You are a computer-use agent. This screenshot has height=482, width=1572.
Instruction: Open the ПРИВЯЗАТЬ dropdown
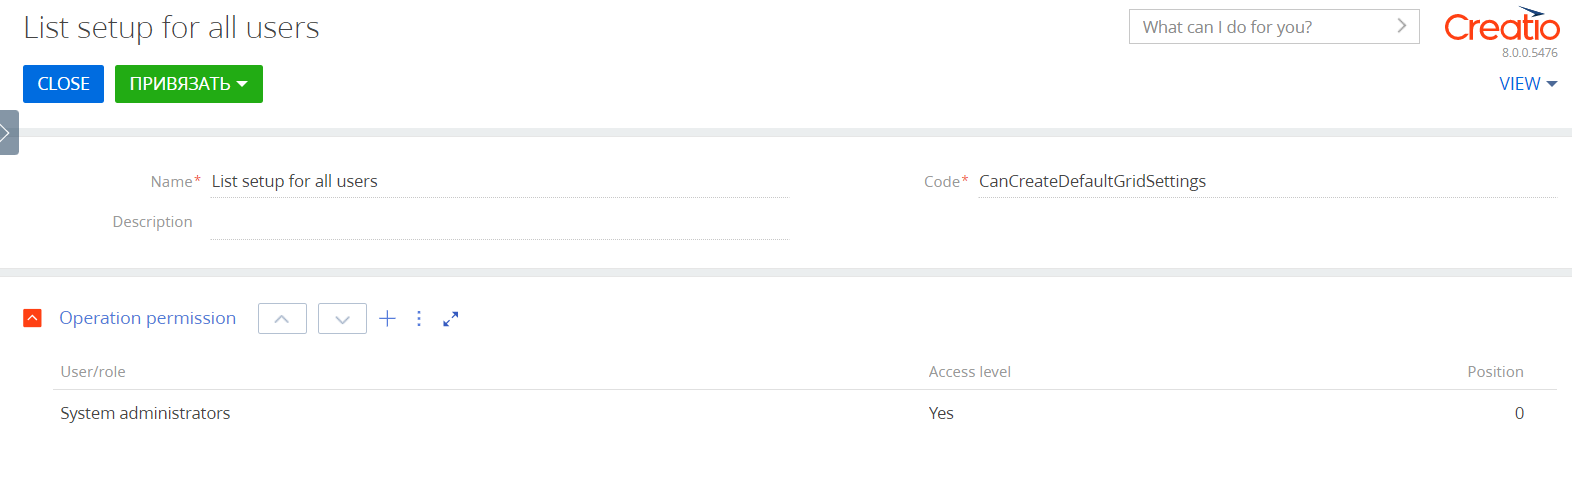pyautogui.click(x=189, y=84)
